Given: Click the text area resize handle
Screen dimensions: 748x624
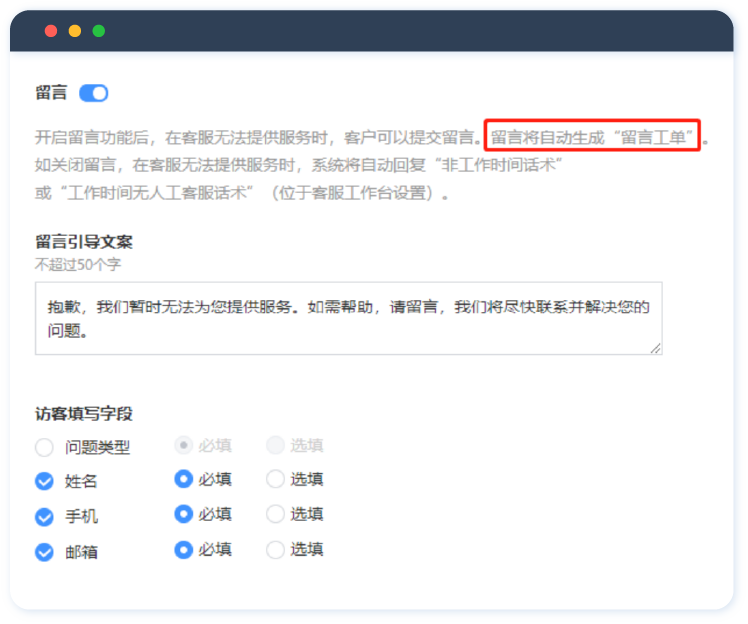Looking at the screenshot, I should pos(655,347).
